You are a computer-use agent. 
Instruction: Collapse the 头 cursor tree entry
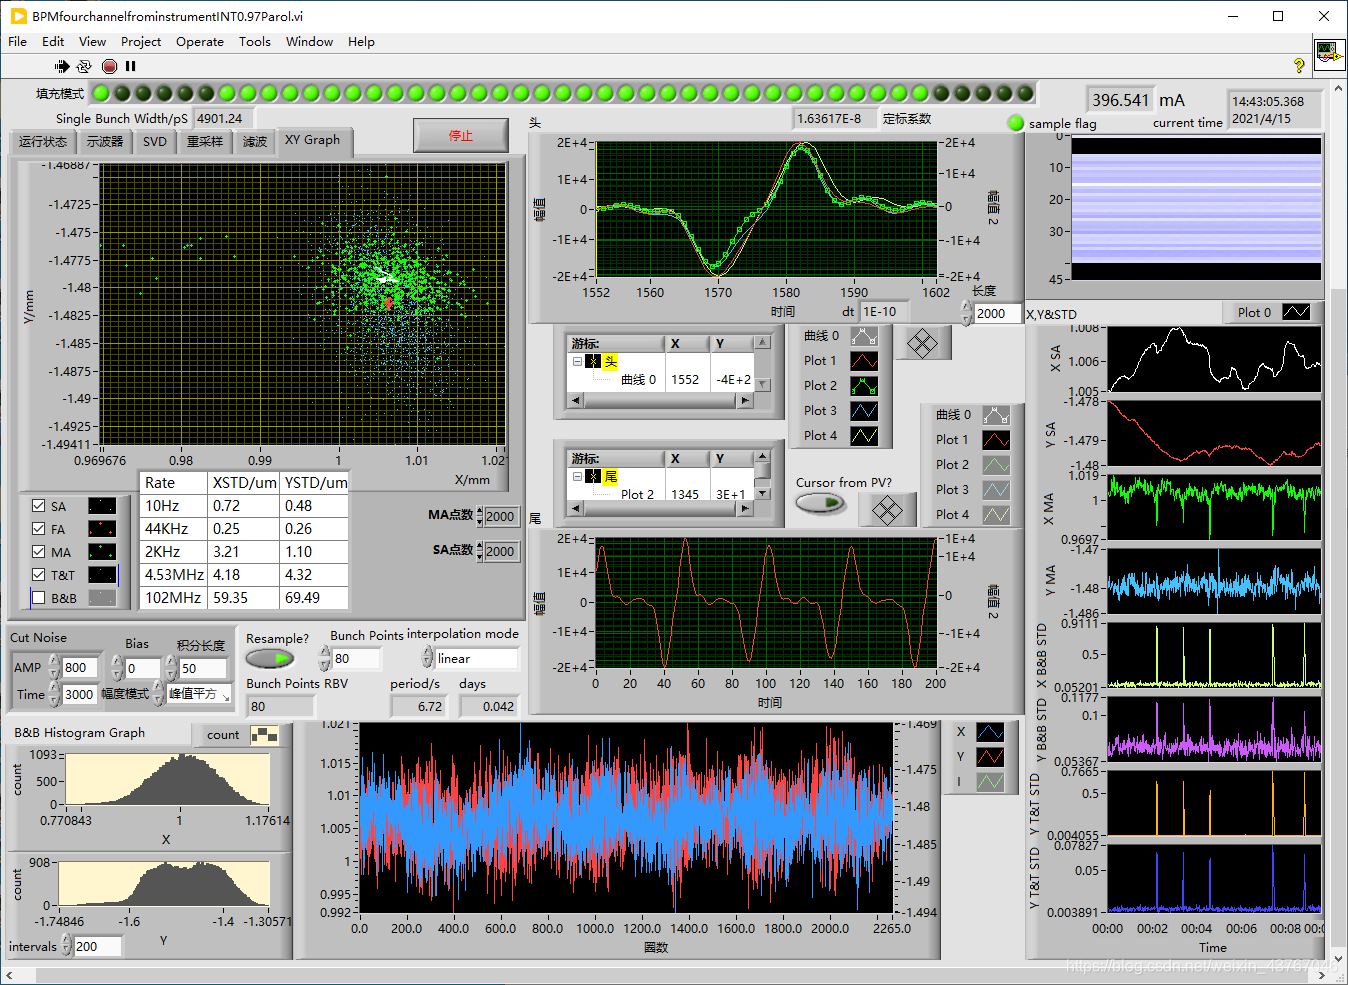(x=577, y=362)
